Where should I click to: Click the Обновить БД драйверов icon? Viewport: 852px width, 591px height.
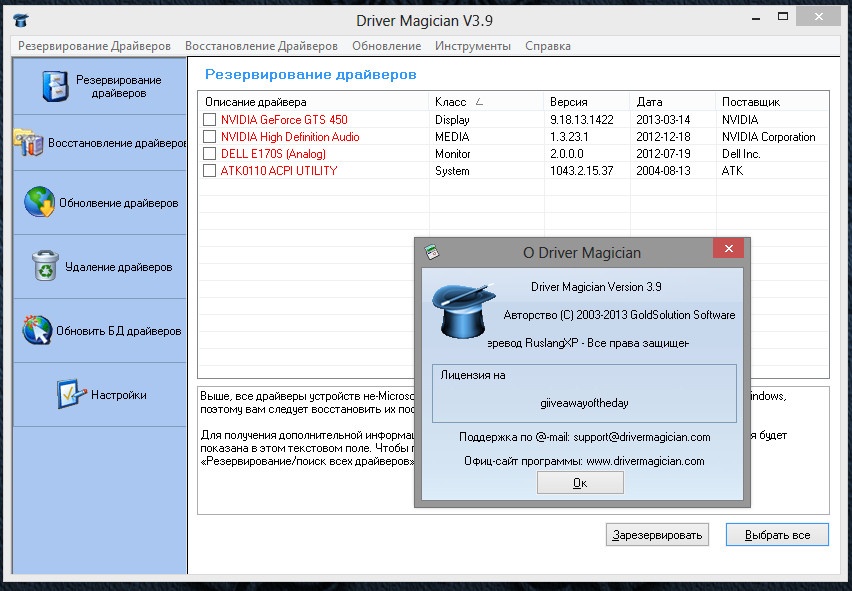click(x=37, y=330)
